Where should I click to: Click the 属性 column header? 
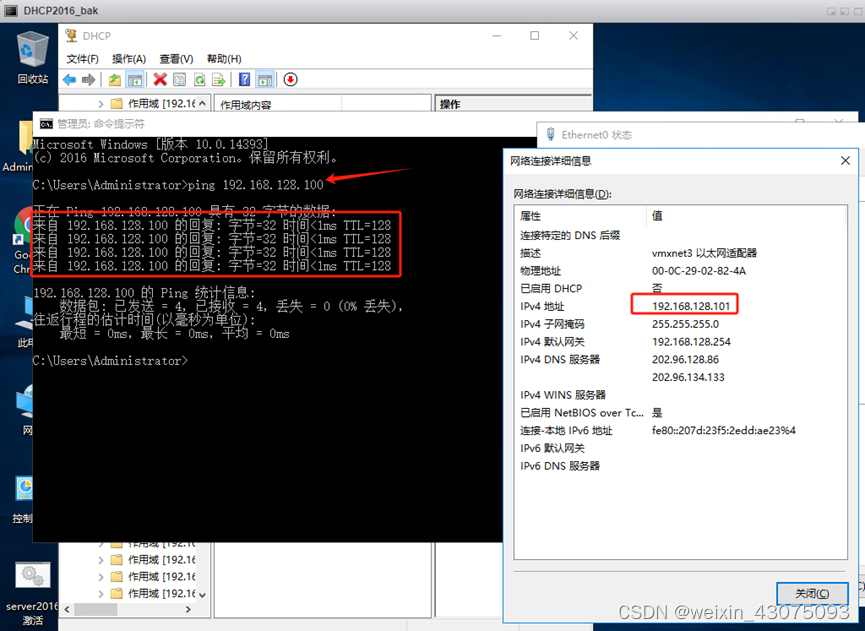[580, 216]
